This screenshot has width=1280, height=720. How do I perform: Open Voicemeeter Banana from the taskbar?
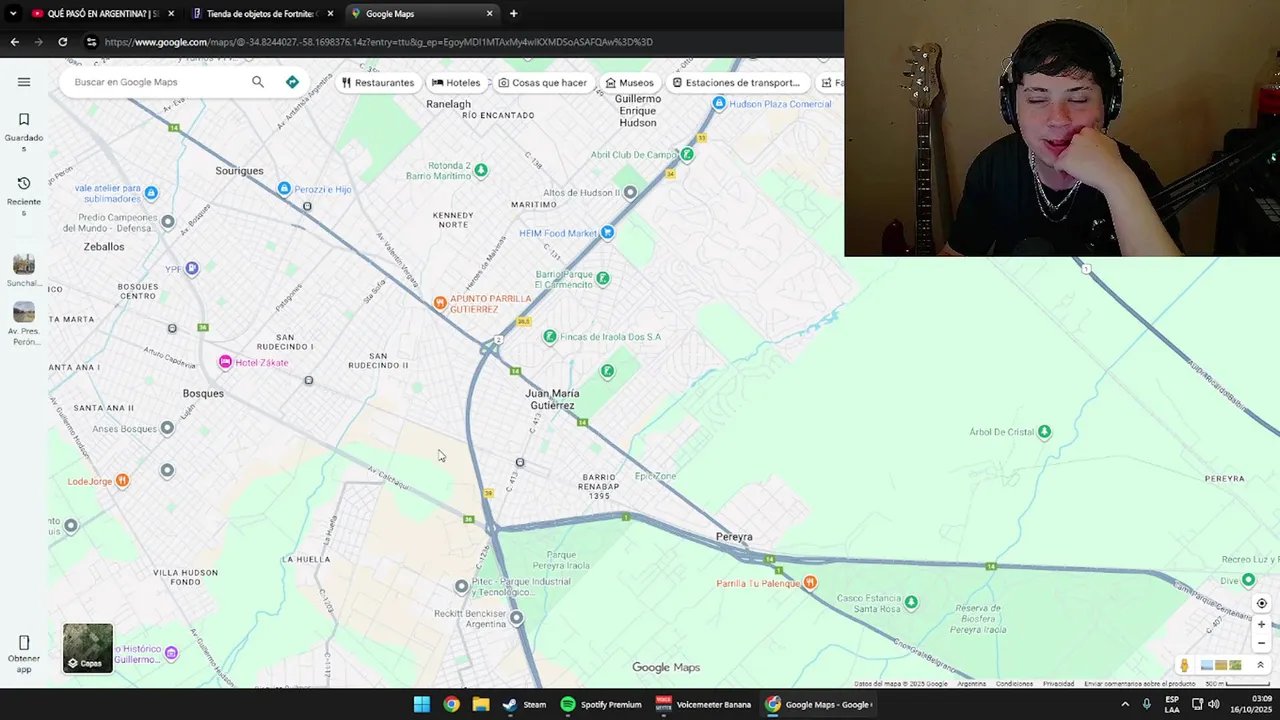pos(703,704)
